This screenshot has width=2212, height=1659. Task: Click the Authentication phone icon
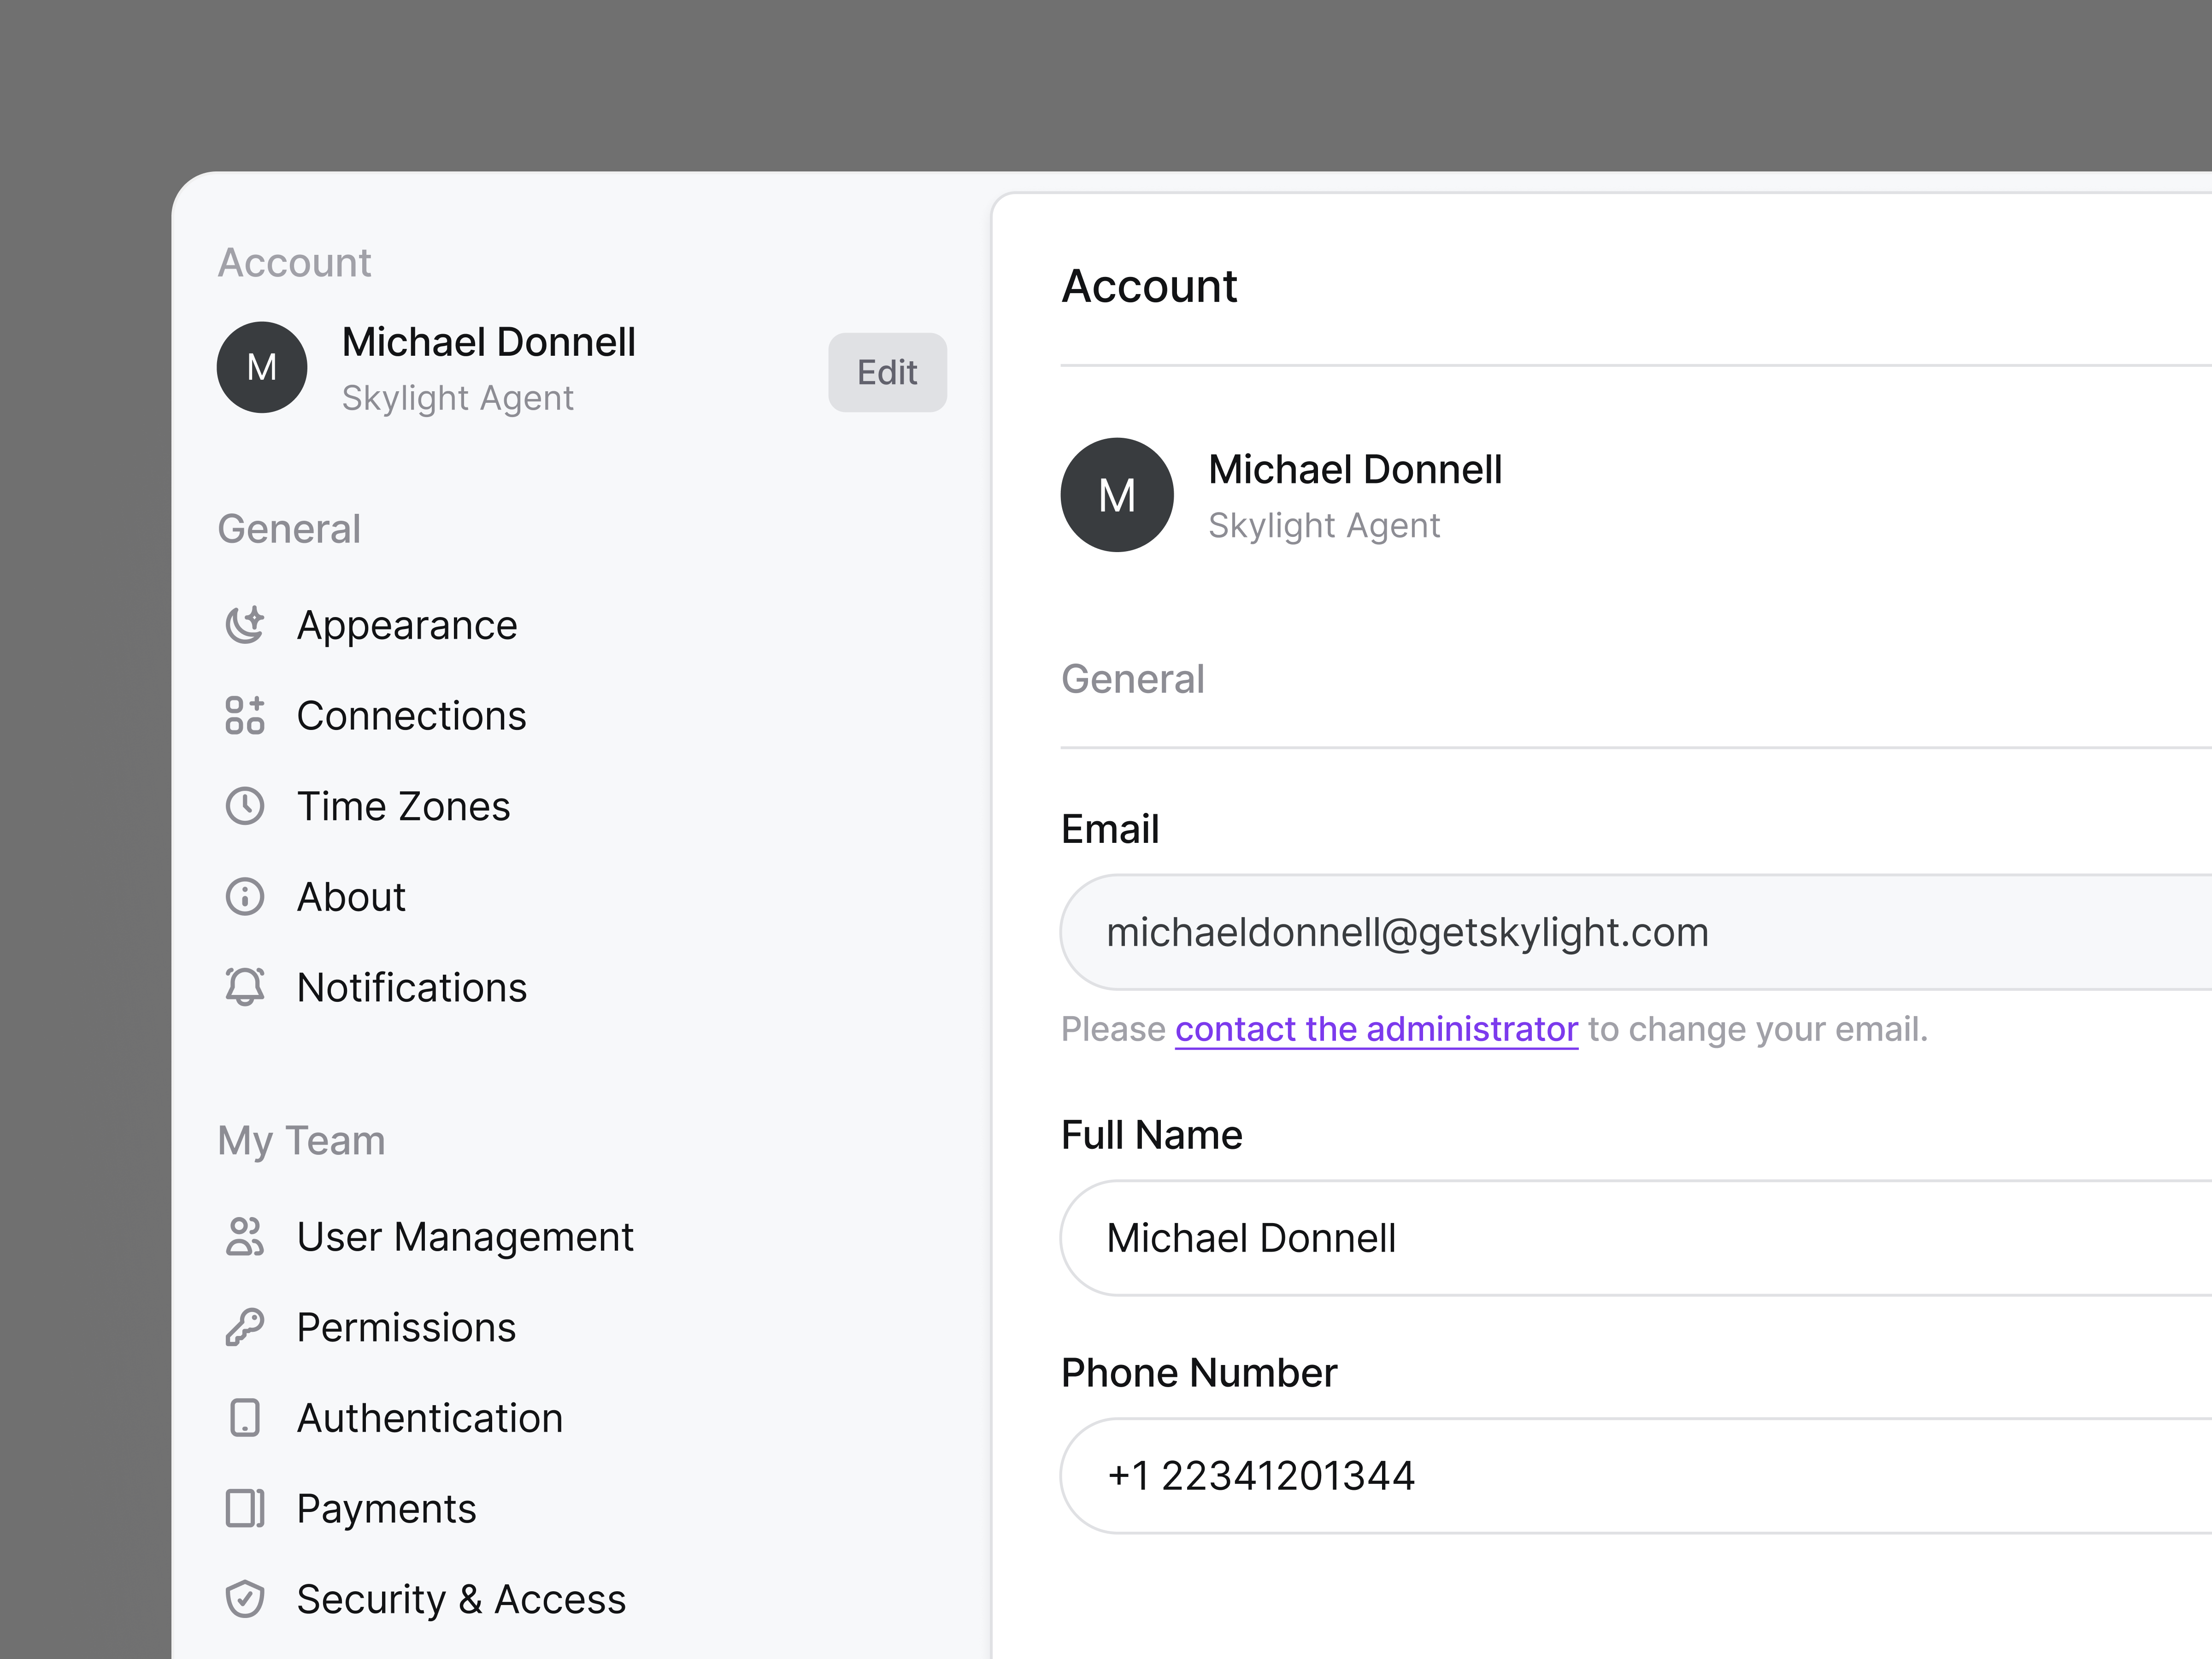[x=245, y=1417]
